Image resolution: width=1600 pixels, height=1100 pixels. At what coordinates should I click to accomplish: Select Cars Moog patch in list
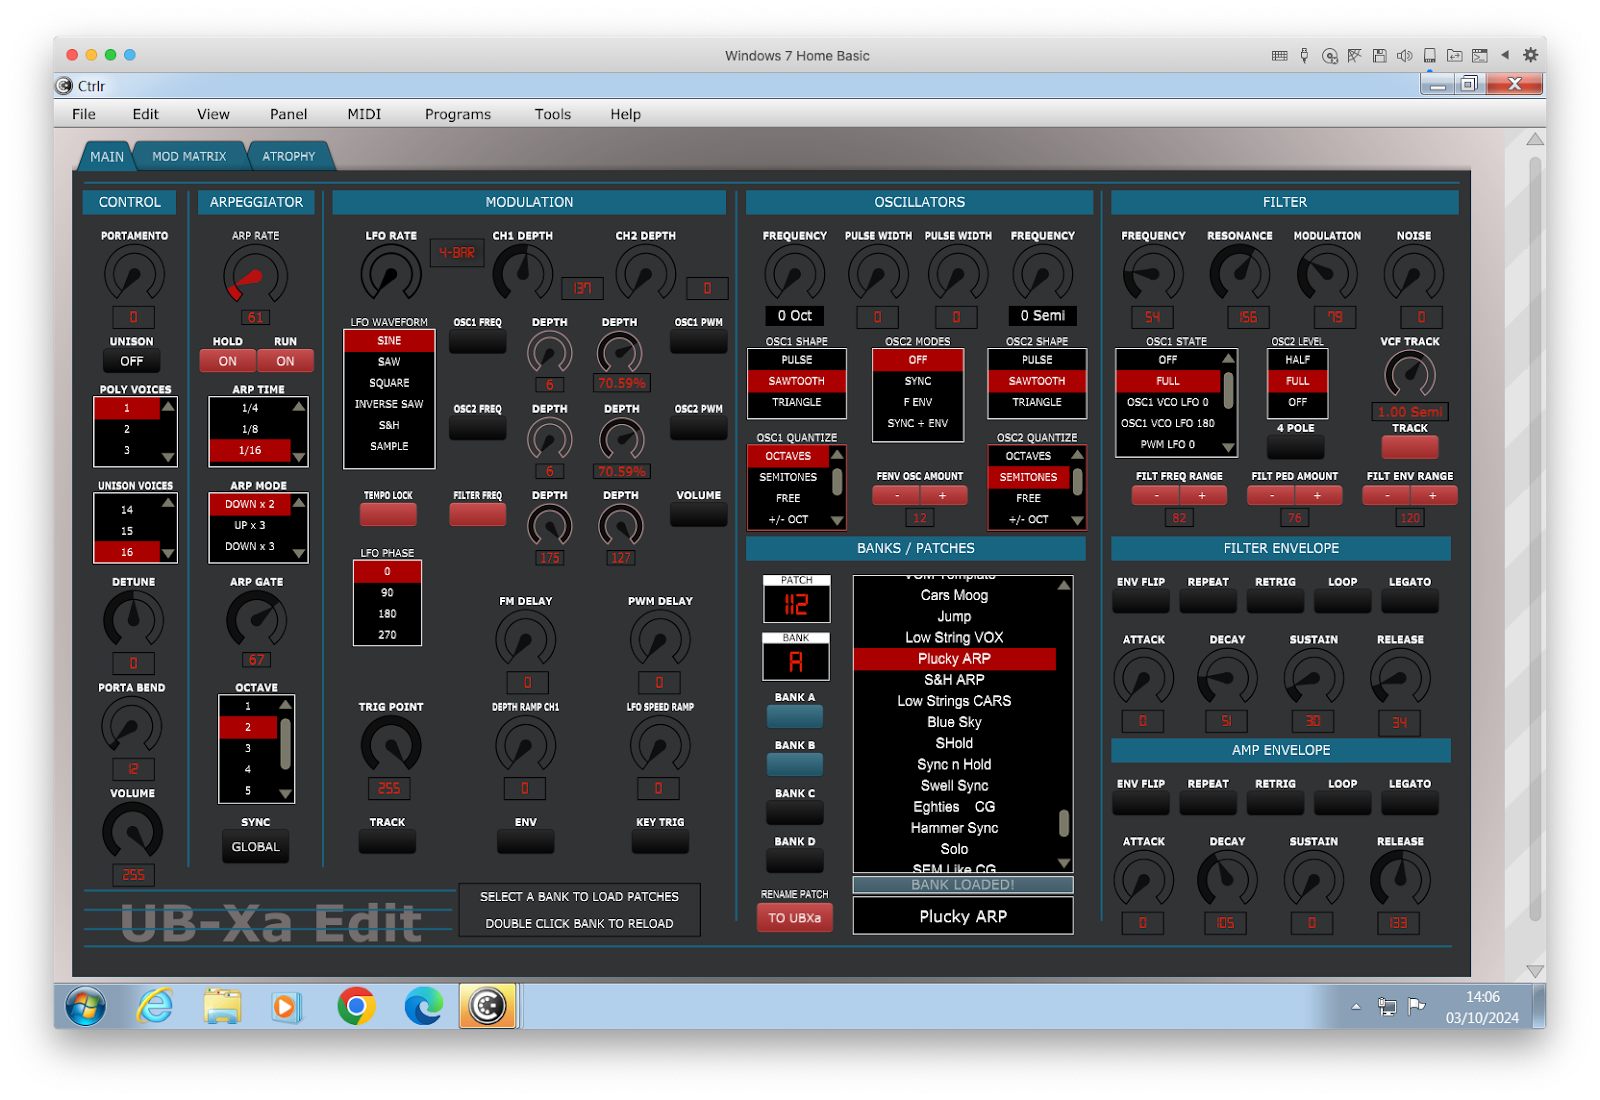[x=954, y=595]
